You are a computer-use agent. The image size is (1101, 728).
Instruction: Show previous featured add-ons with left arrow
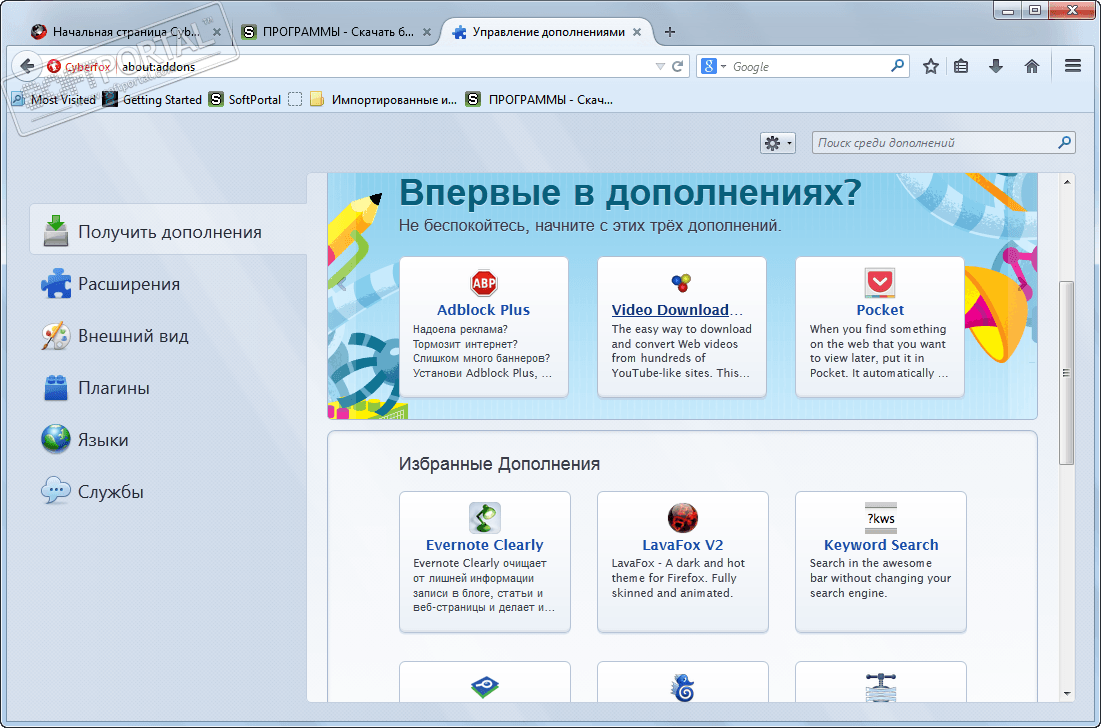tap(342, 284)
